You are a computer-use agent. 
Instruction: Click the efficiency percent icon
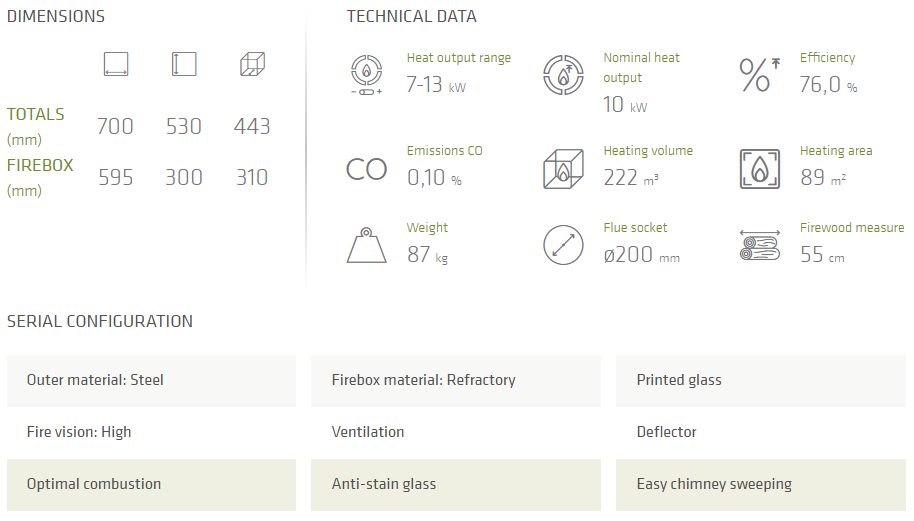[758, 75]
